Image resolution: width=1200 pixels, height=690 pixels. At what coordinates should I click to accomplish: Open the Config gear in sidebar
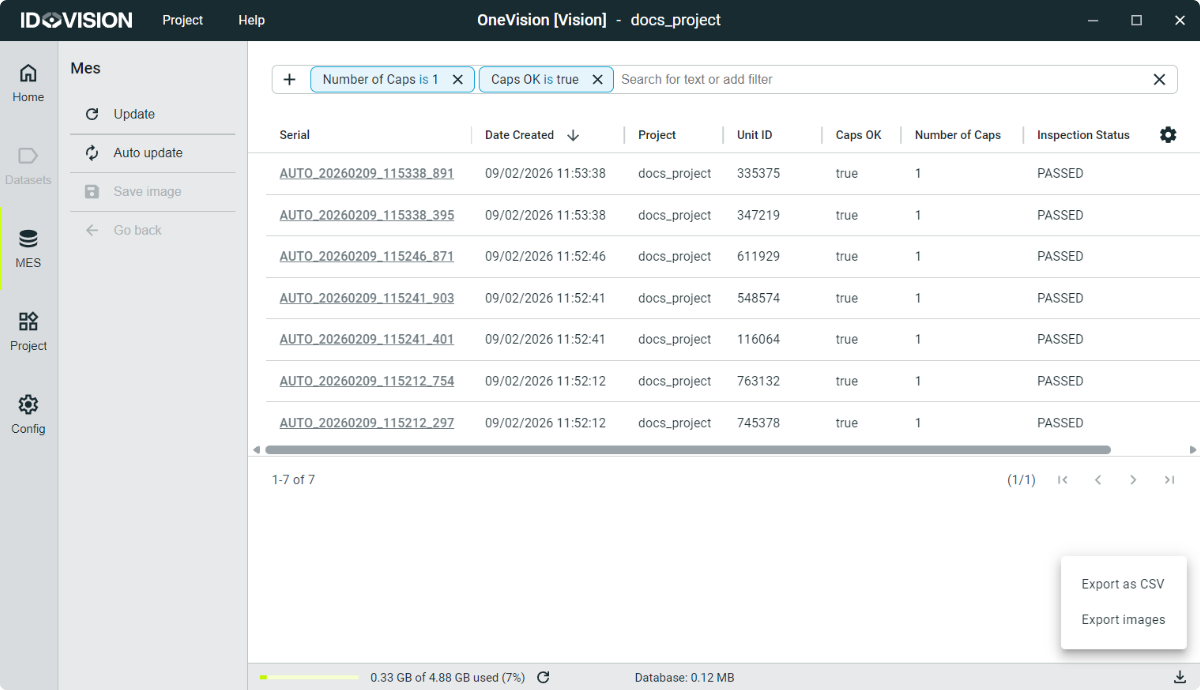pyautogui.click(x=28, y=414)
